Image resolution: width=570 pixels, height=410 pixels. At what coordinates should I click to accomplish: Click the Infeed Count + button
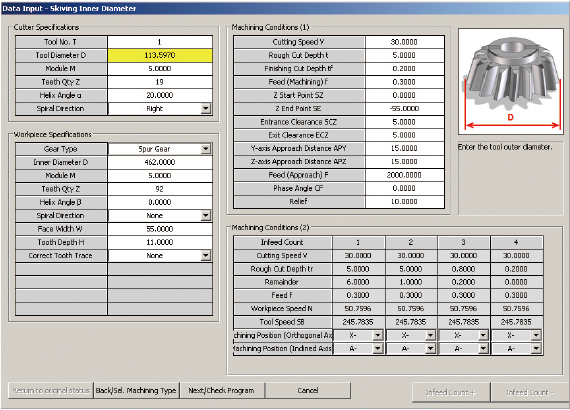point(451,393)
